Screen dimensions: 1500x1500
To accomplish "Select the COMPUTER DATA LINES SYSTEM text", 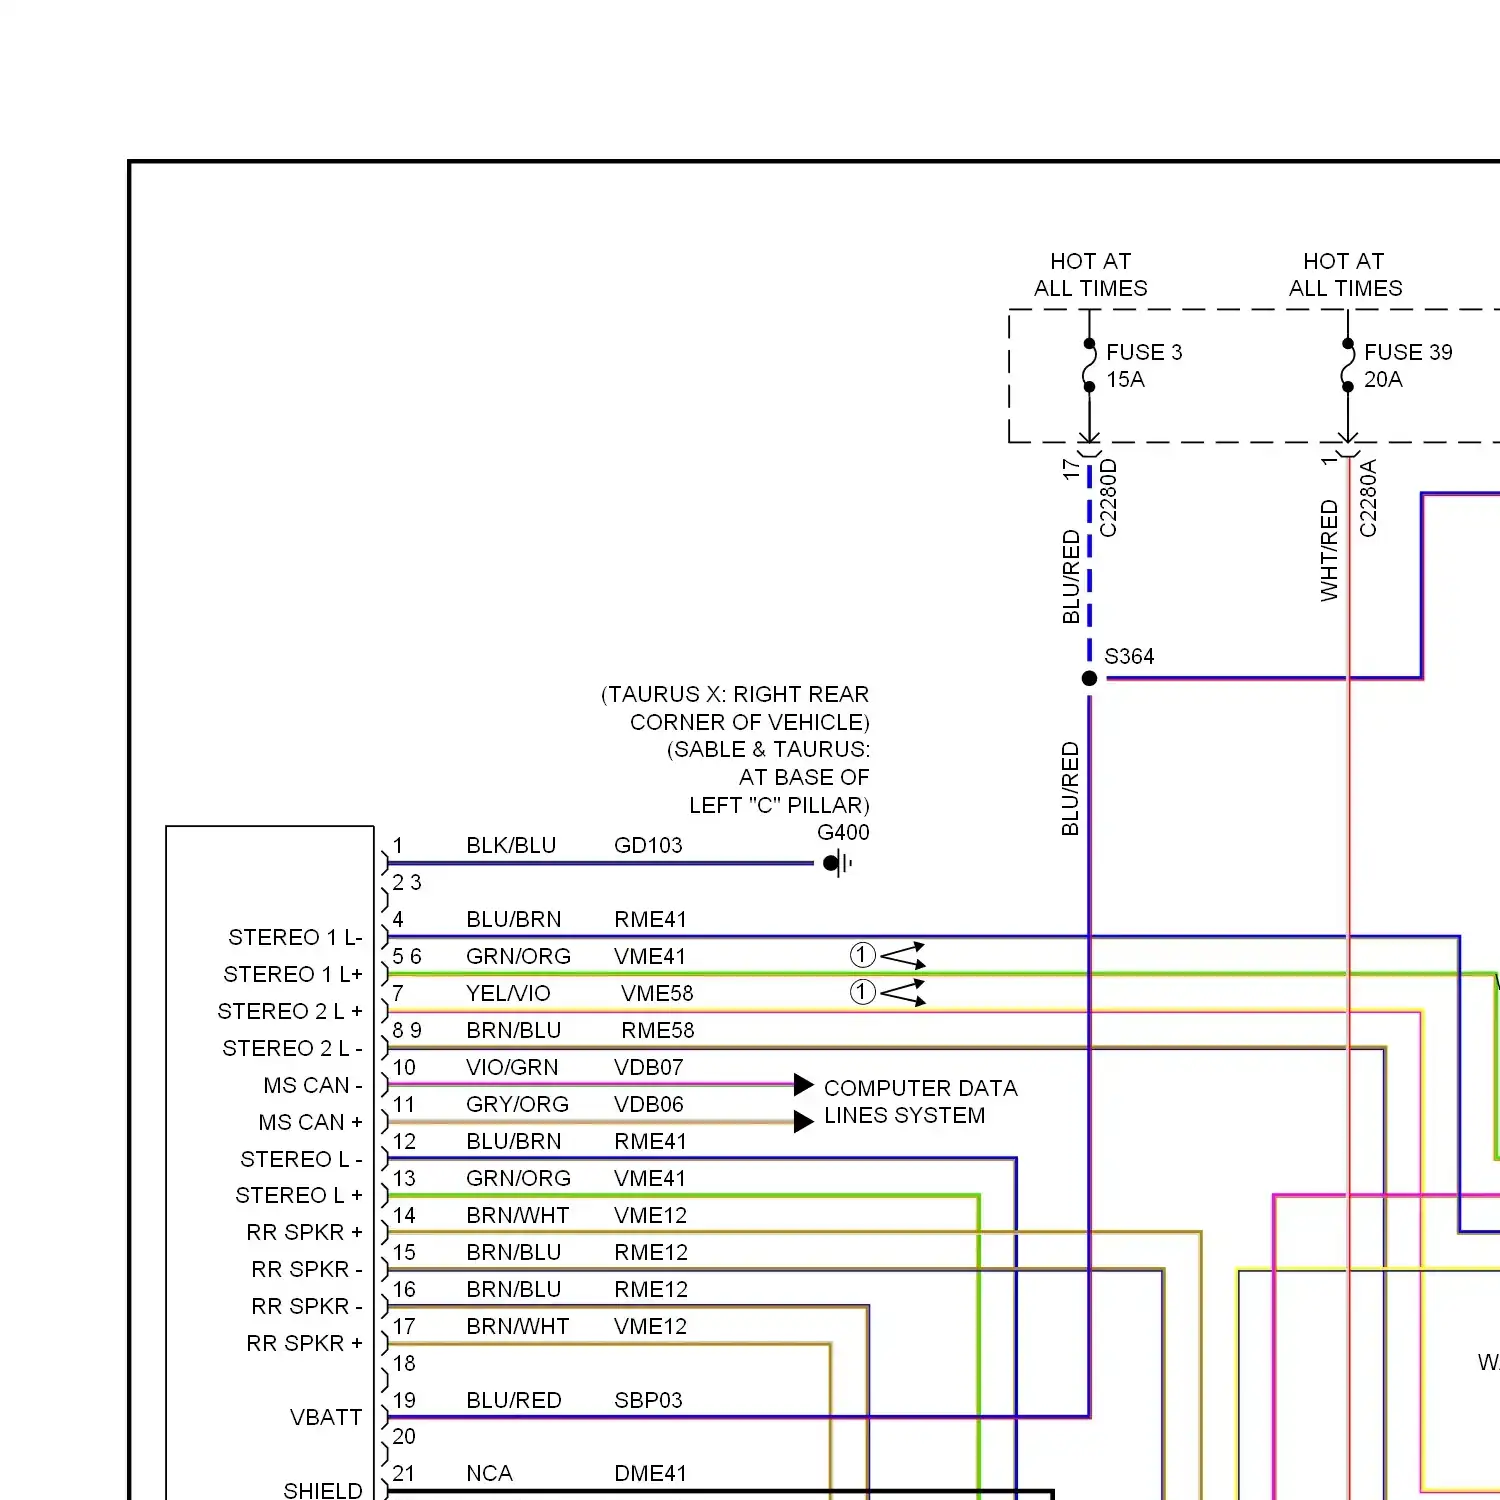I will [x=920, y=1102].
